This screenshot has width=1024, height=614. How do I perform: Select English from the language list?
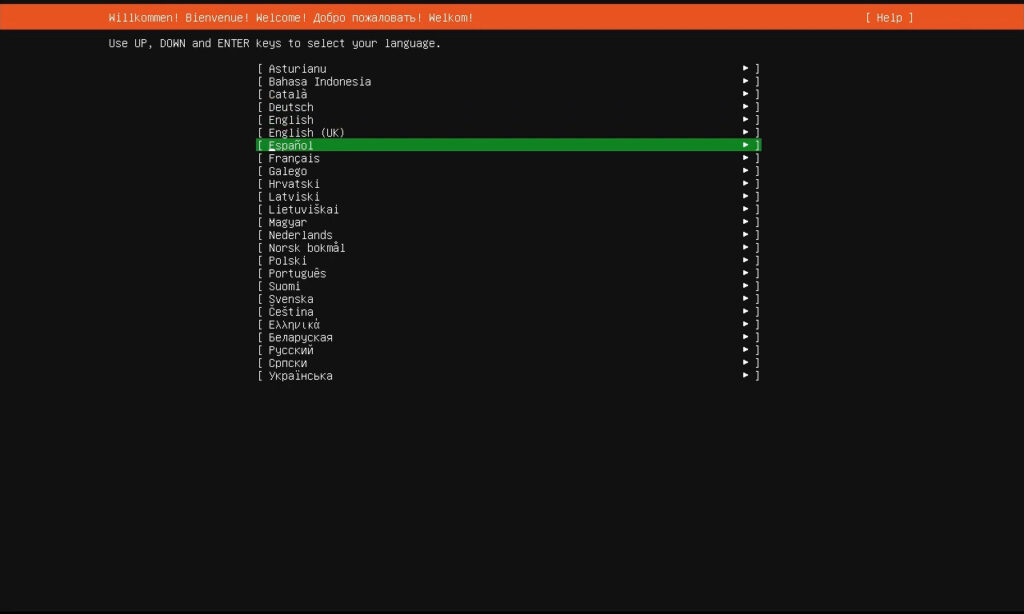[290, 120]
